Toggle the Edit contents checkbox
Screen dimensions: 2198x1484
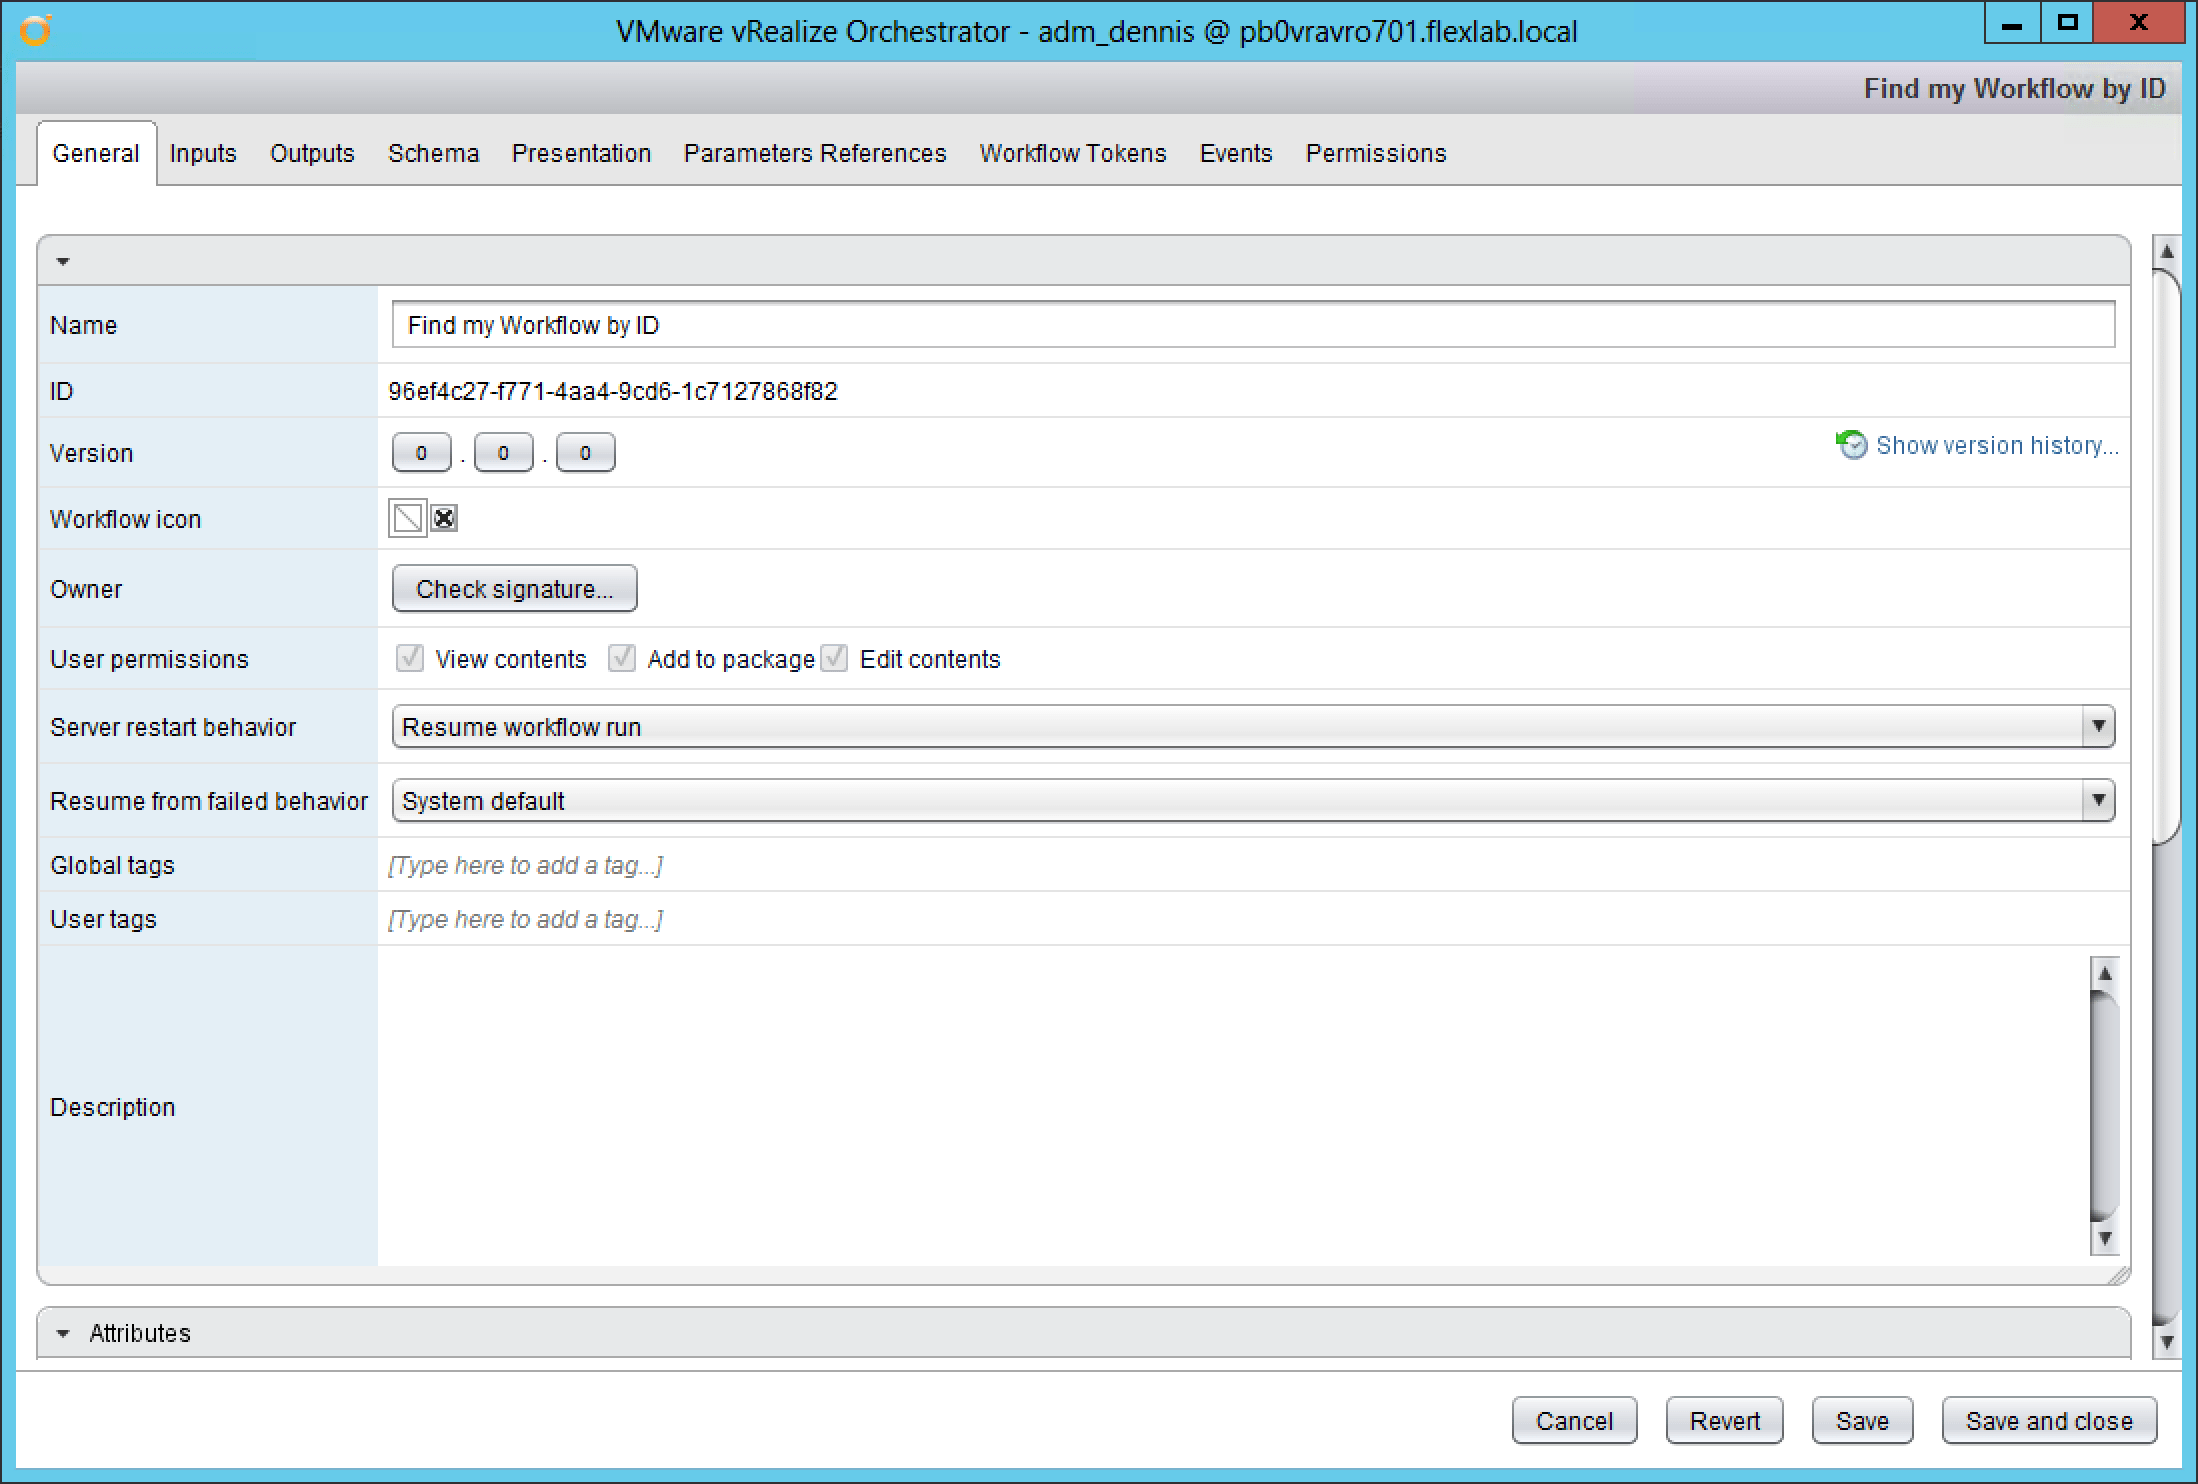pos(835,658)
